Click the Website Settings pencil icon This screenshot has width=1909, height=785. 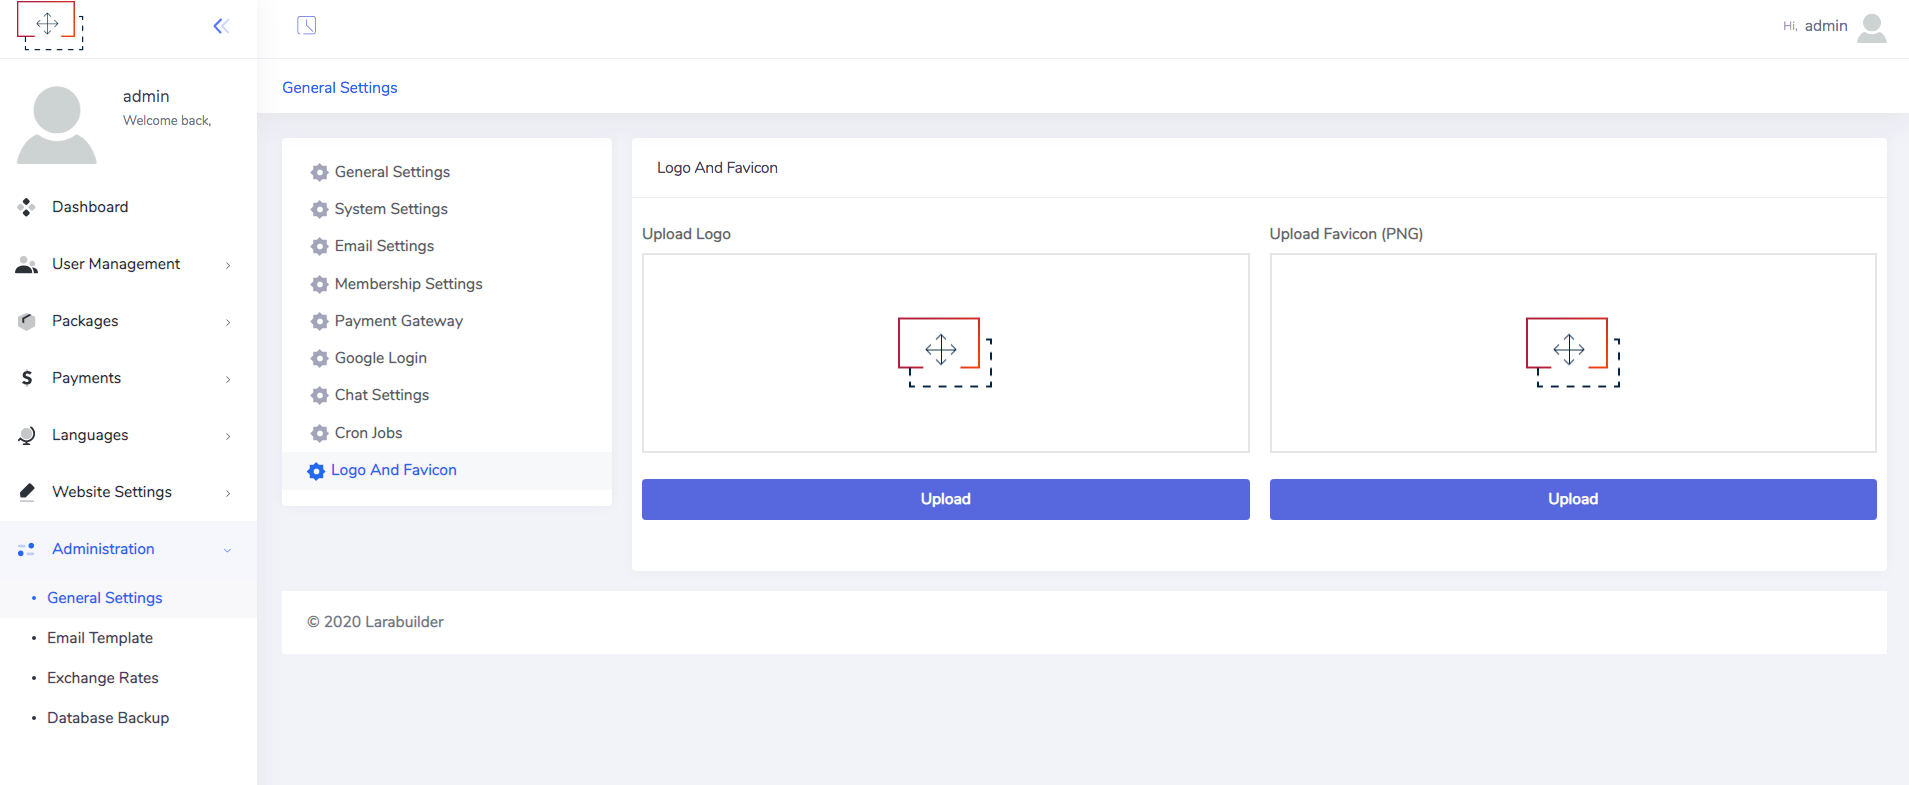(x=27, y=492)
